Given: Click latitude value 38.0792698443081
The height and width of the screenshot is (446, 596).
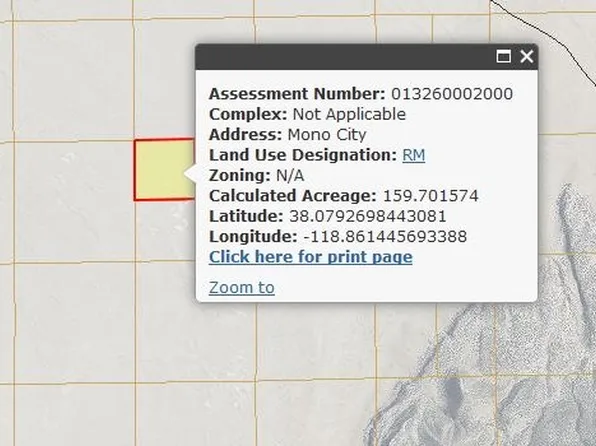Looking at the screenshot, I should point(368,216).
